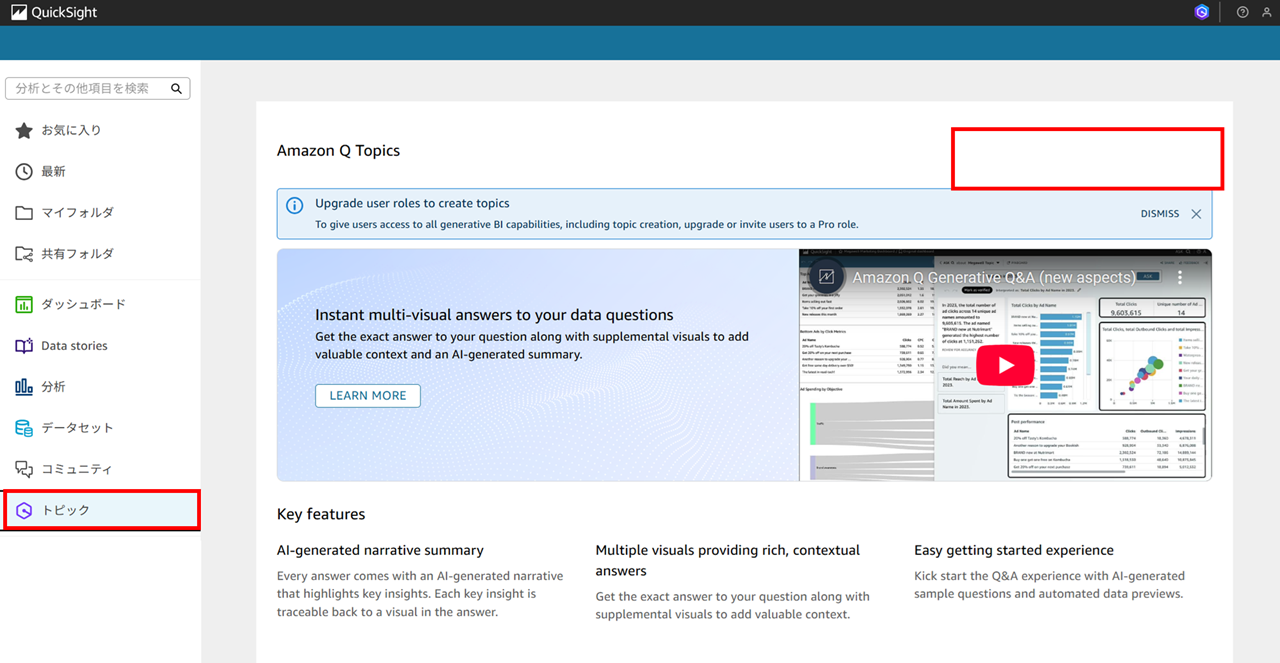Open the user account icon
The height and width of the screenshot is (663, 1280).
tap(1267, 12)
